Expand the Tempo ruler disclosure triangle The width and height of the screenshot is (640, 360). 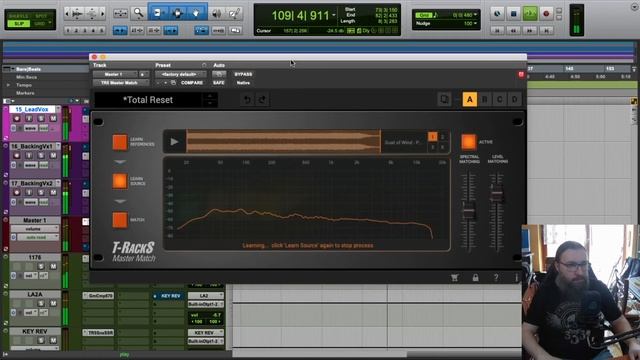[9, 85]
